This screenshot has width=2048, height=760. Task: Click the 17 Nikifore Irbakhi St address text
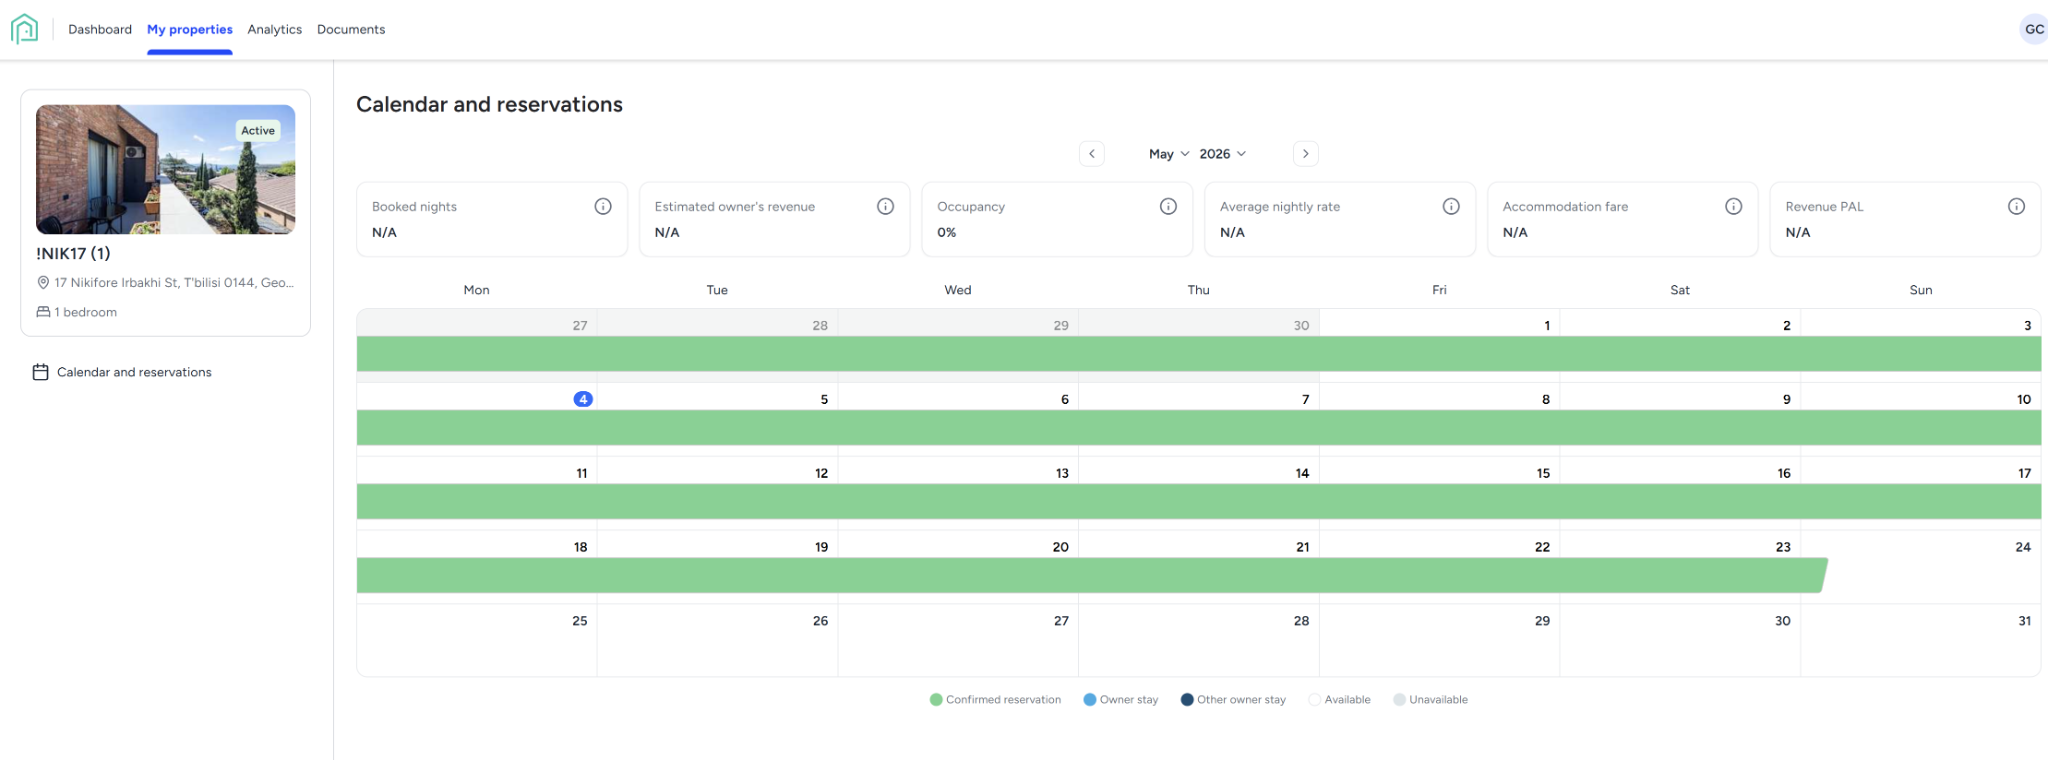[x=174, y=283]
